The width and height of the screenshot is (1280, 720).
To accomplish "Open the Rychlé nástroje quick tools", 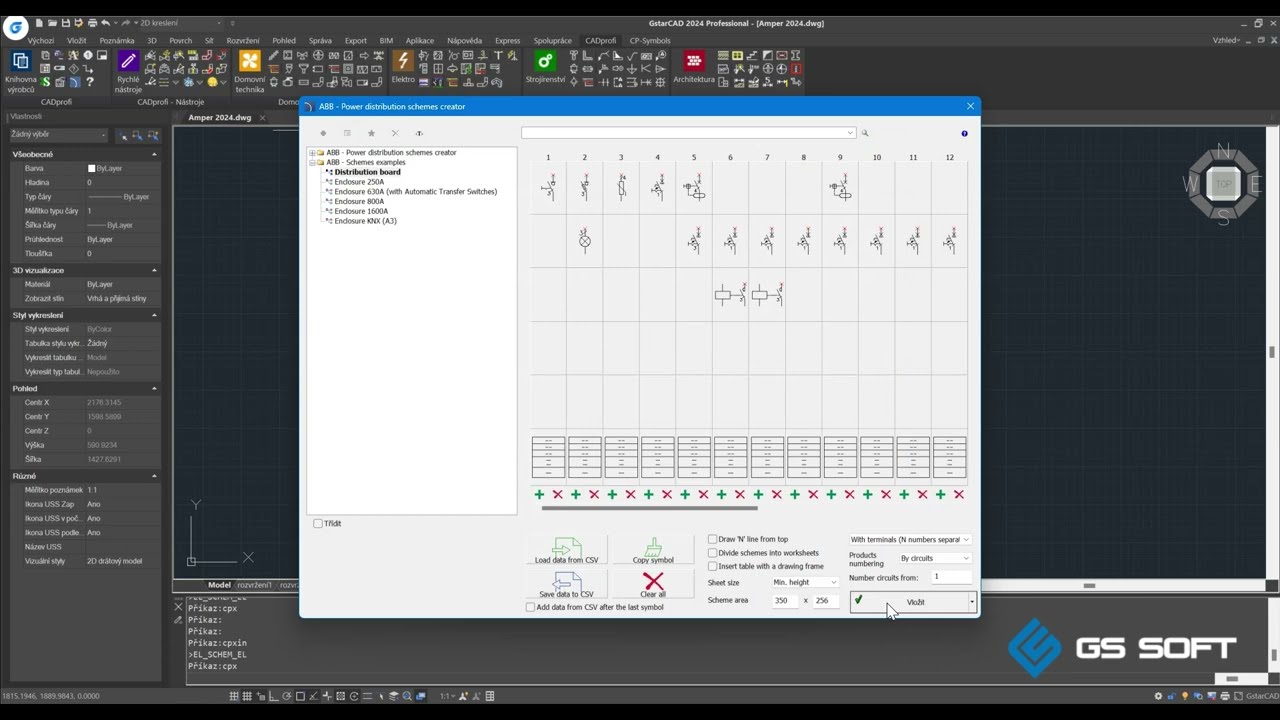I will (x=128, y=70).
